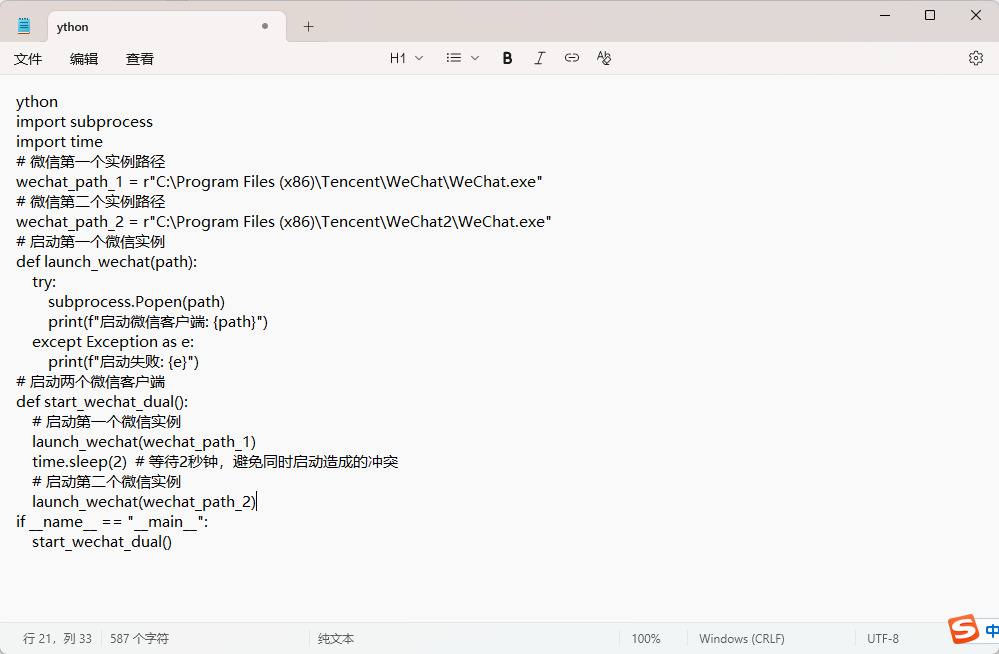
Task: Open the 查看 menu
Action: click(140, 59)
